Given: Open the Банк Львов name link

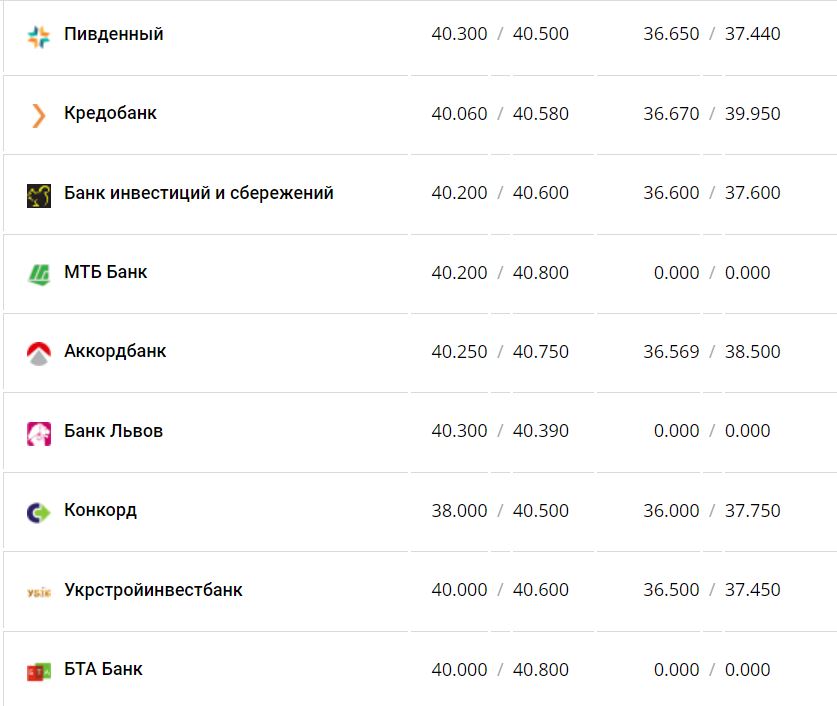Looking at the screenshot, I should (x=113, y=431).
